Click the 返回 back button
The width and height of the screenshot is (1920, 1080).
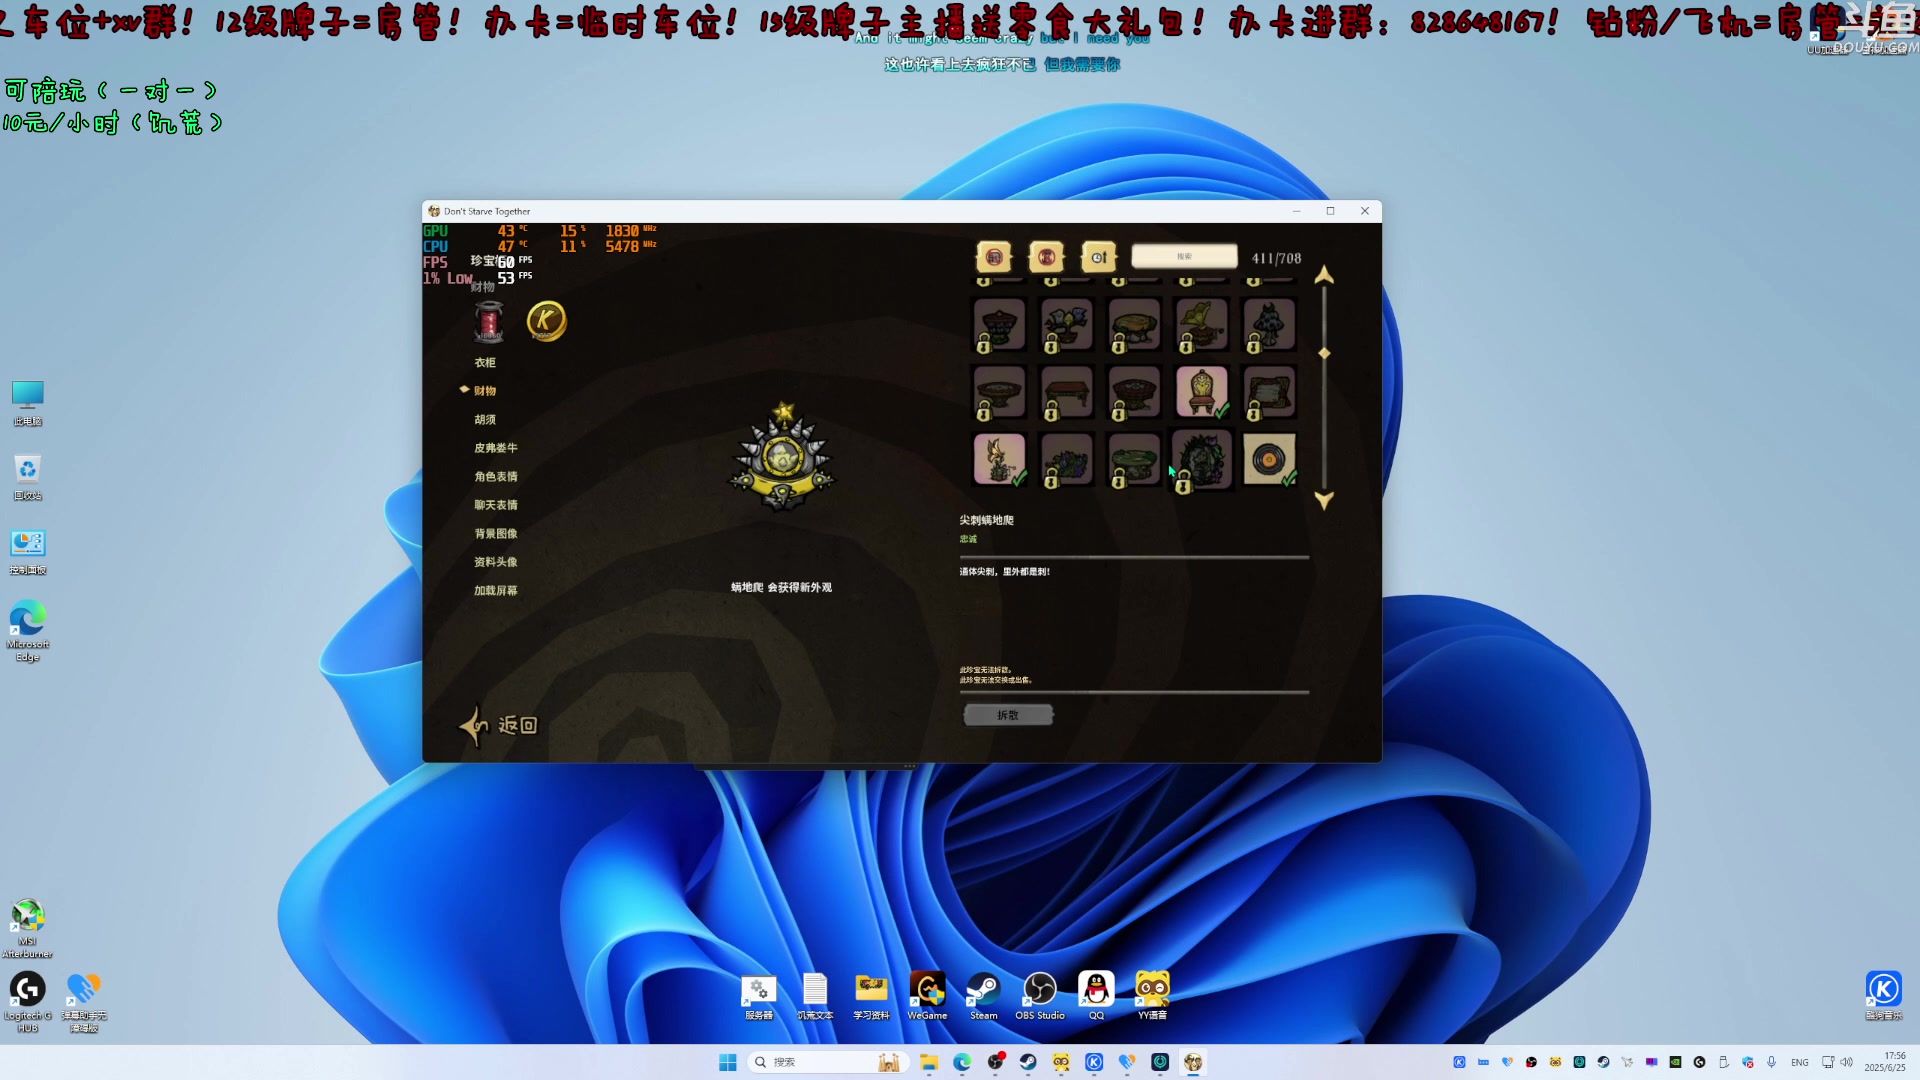pos(499,725)
